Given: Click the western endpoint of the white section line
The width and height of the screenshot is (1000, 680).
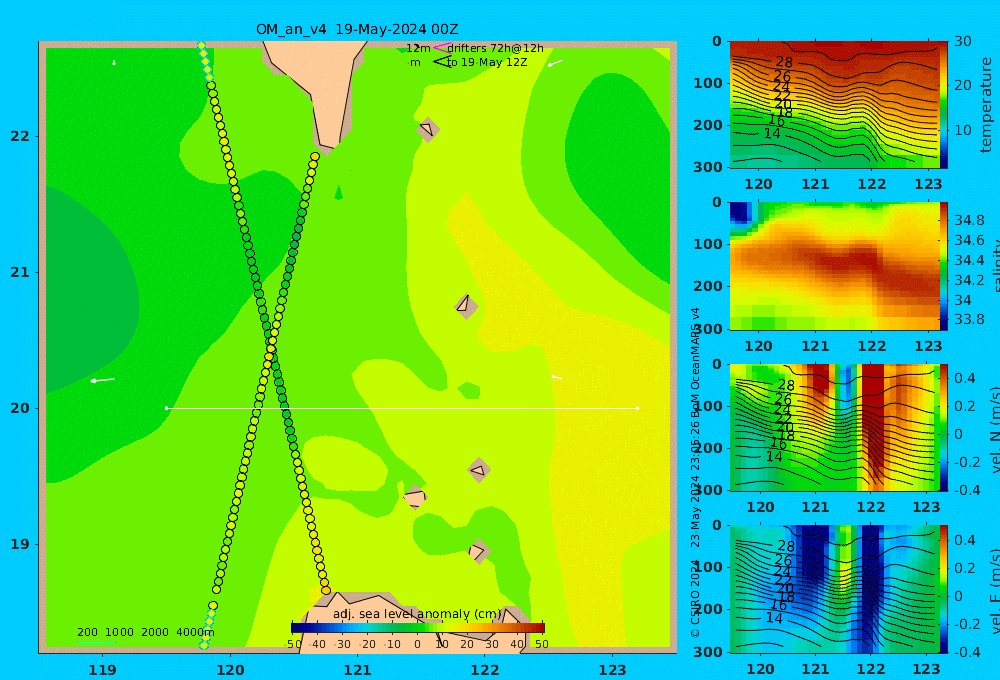Looking at the screenshot, I should [166, 408].
